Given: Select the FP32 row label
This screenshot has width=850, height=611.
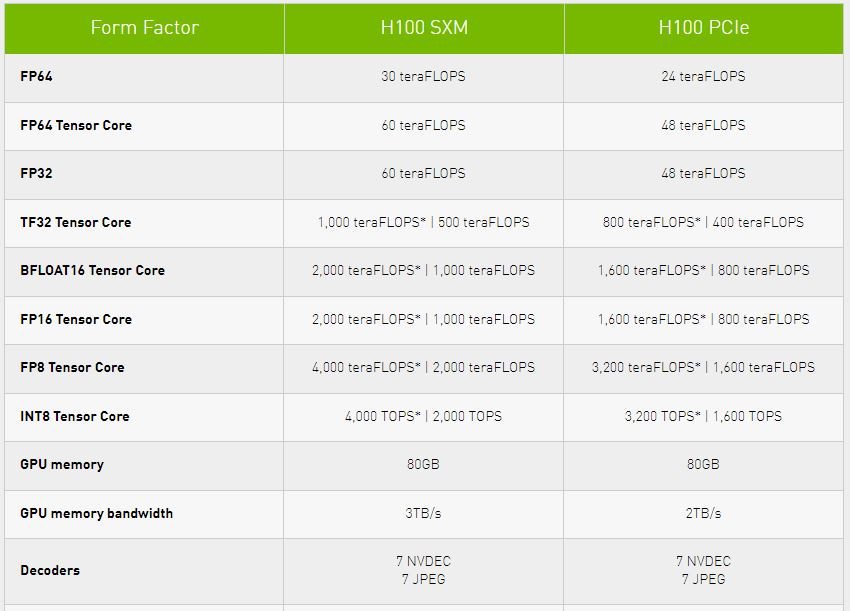Looking at the screenshot, I should 36,174.
